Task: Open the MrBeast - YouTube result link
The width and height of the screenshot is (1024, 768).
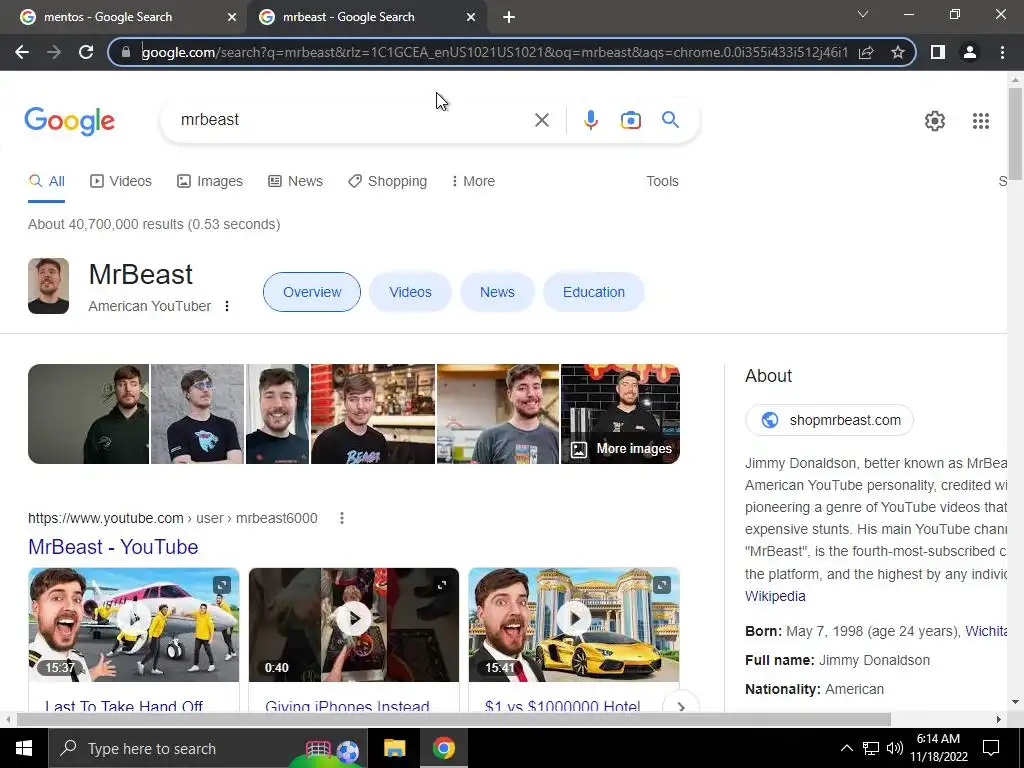Action: click(113, 547)
